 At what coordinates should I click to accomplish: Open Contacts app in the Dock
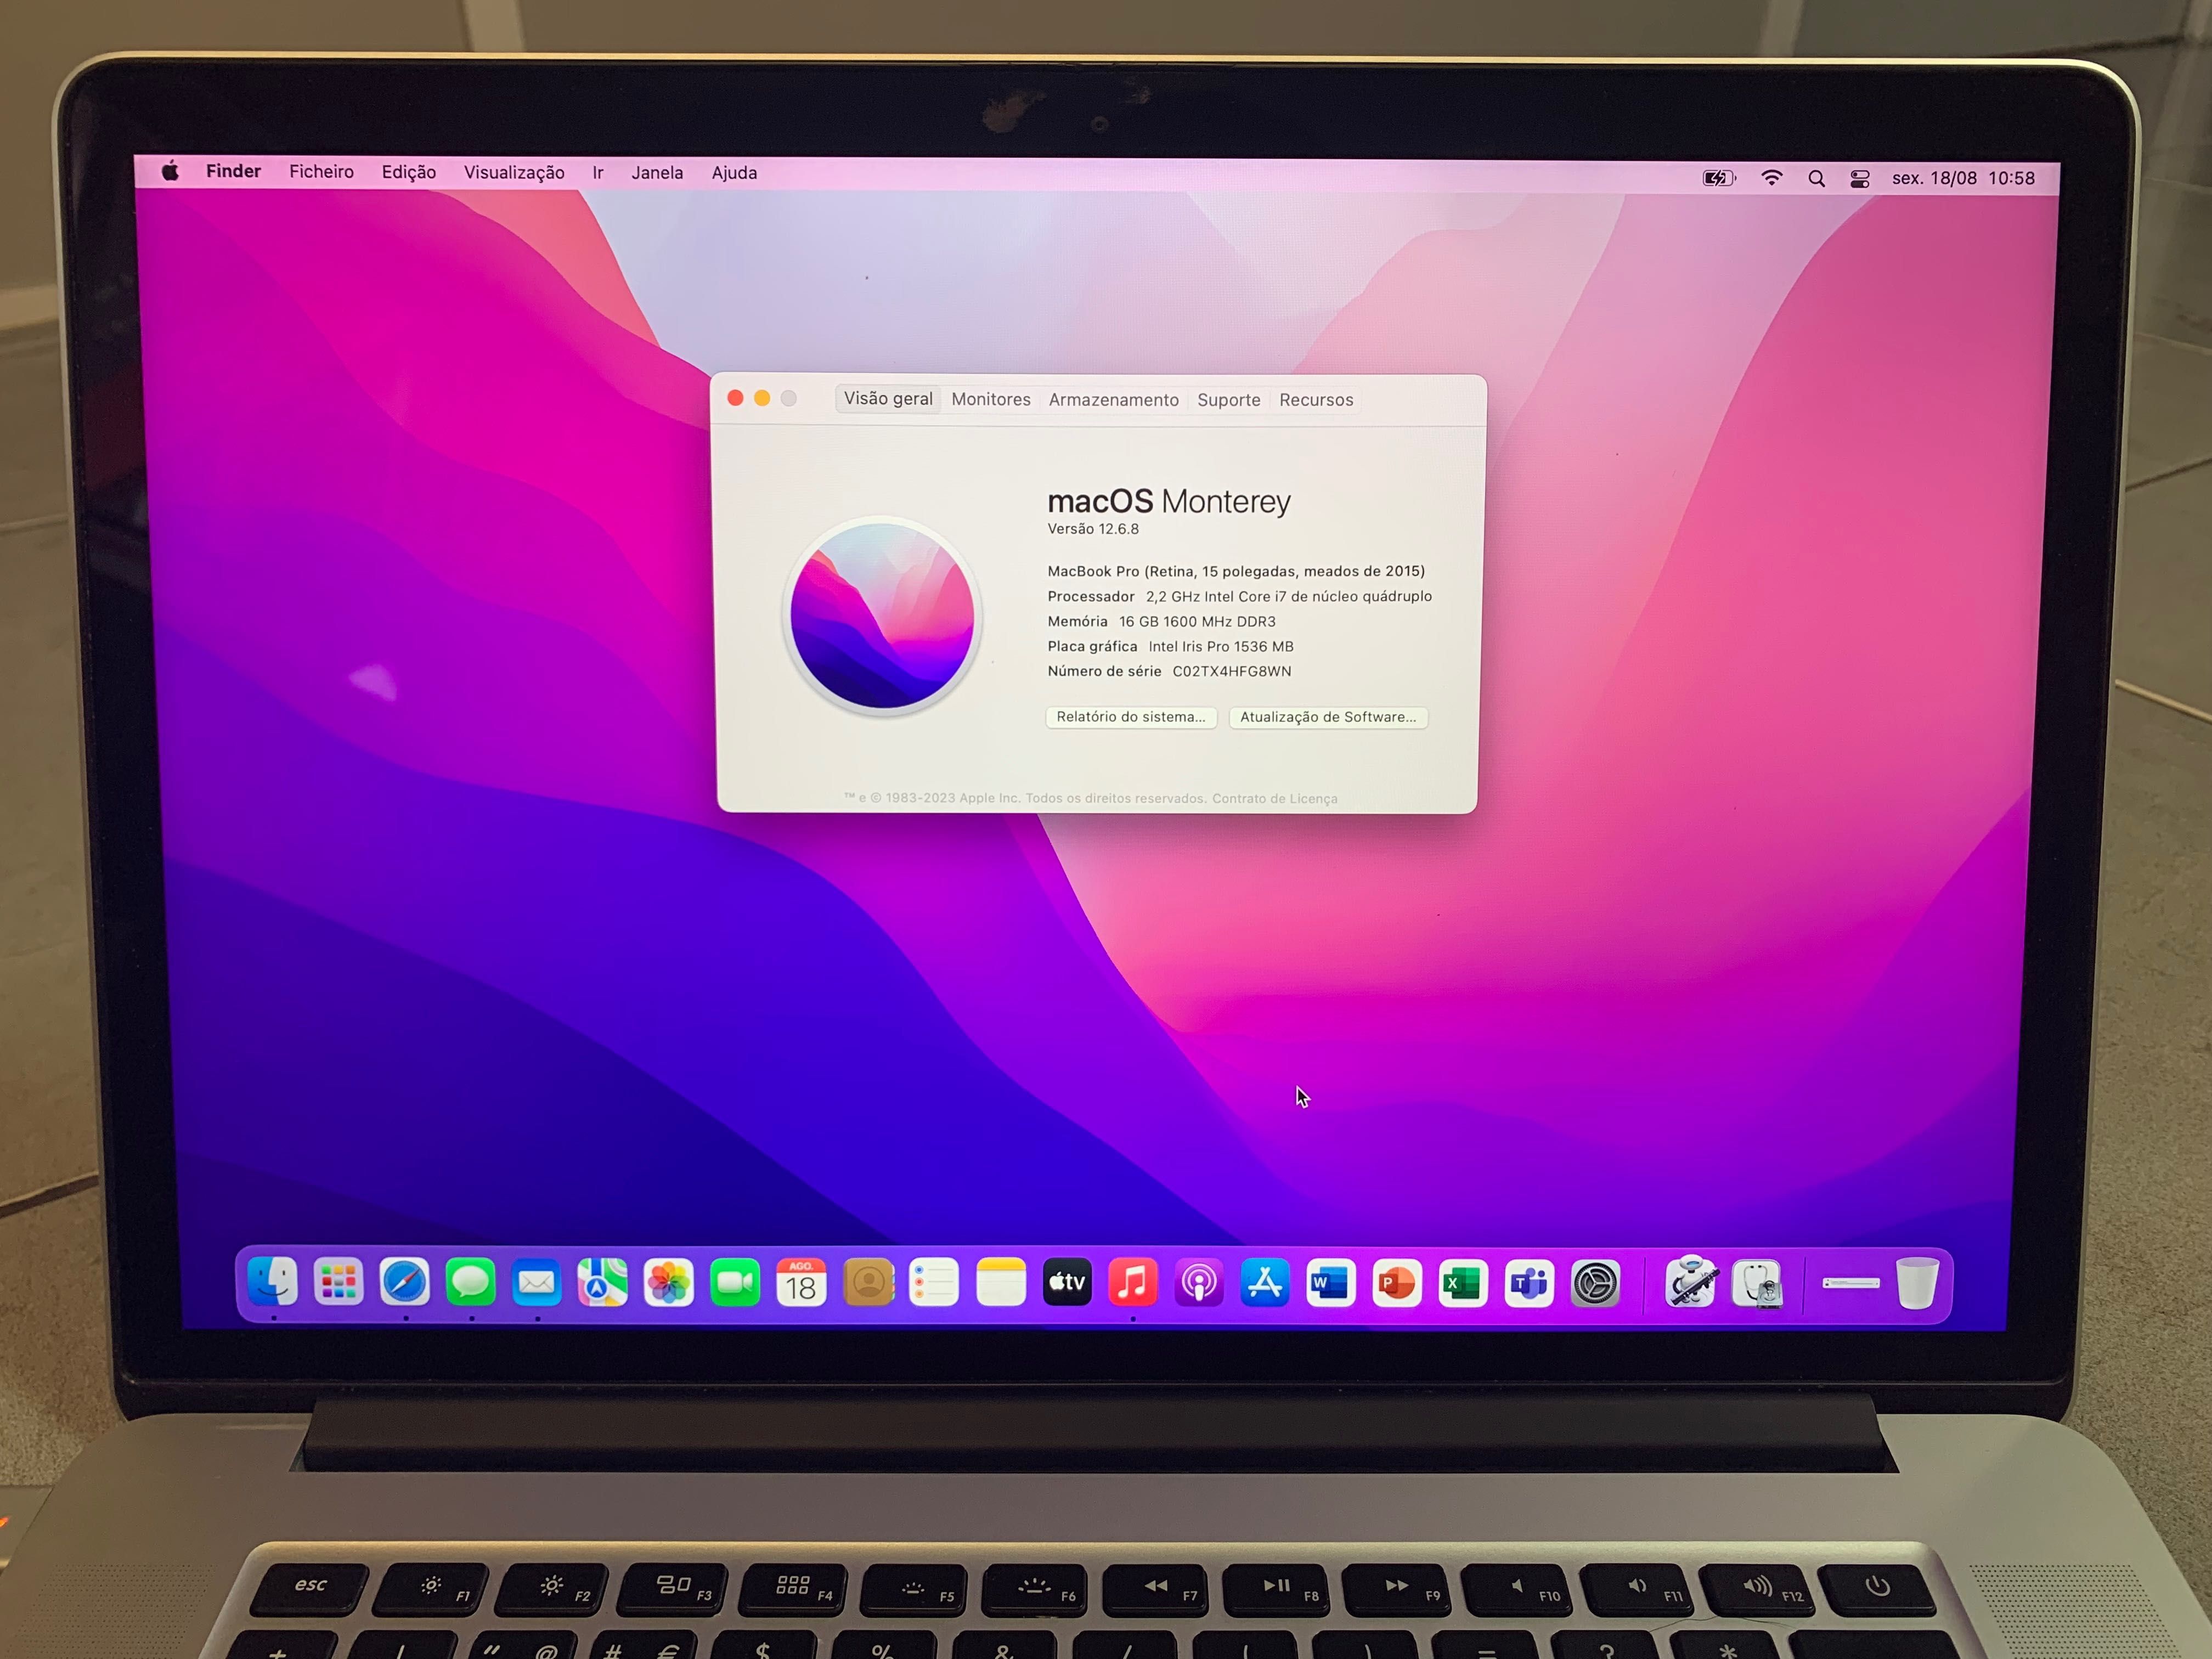(x=868, y=1282)
